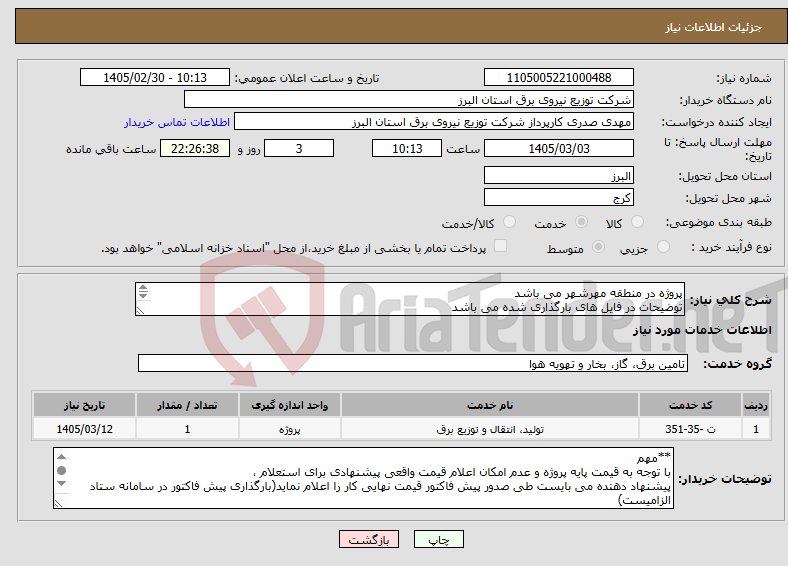Click the deadline hour 10:13 field
Image resolution: width=788 pixels, height=566 pixels.
pyautogui.click(x=407, y=148)
